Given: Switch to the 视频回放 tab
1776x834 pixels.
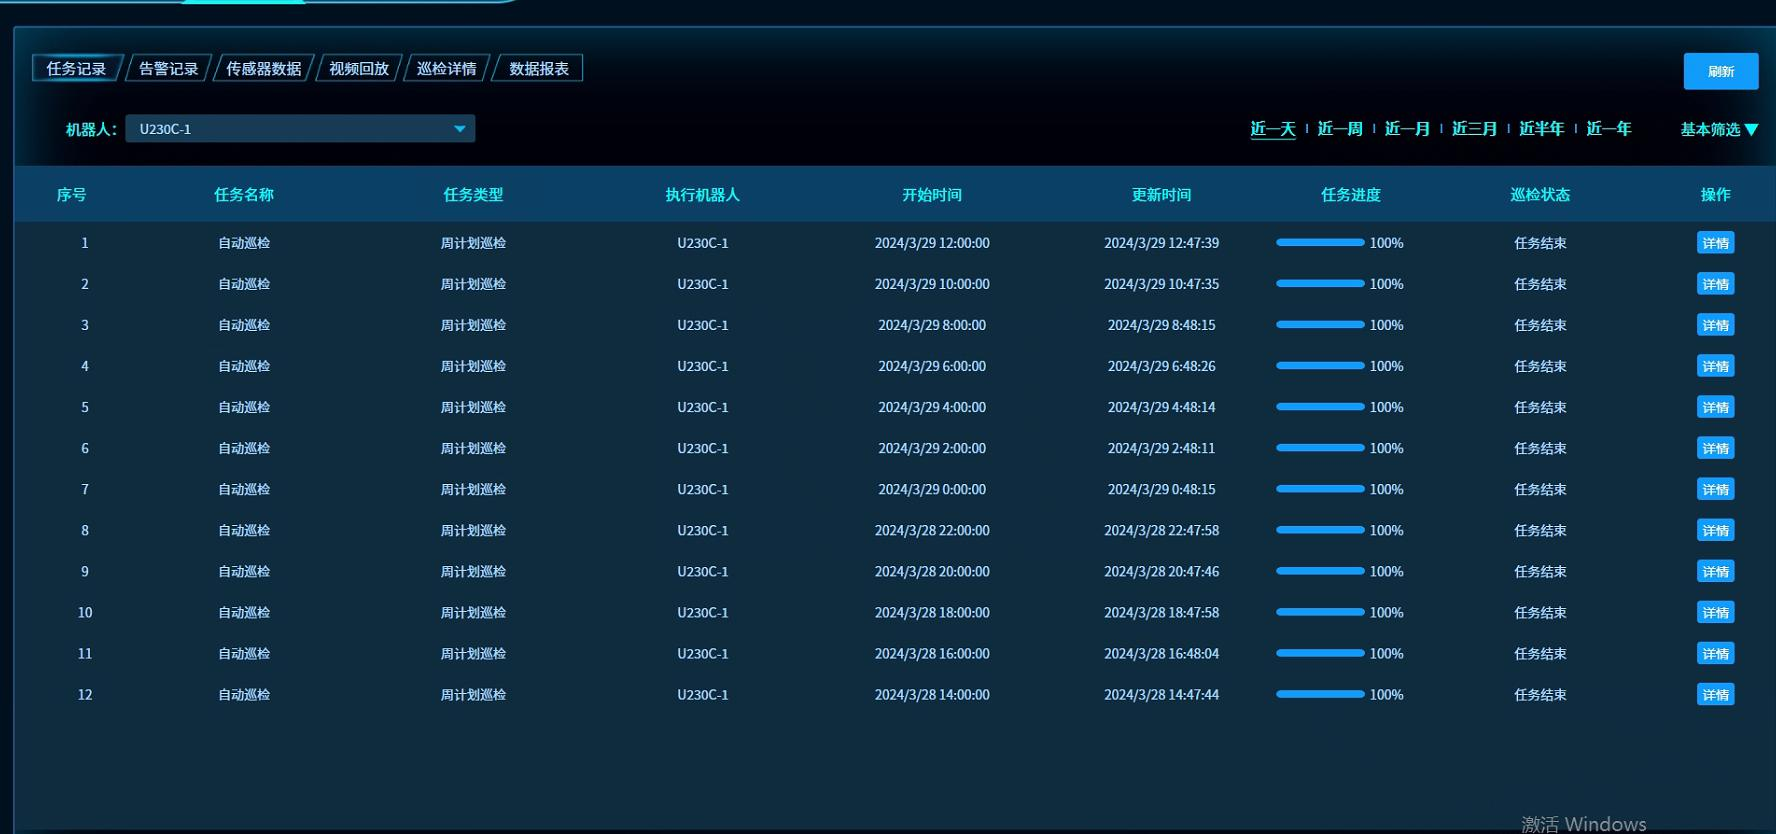Looking at the screenshot, I should pos(359,68).
